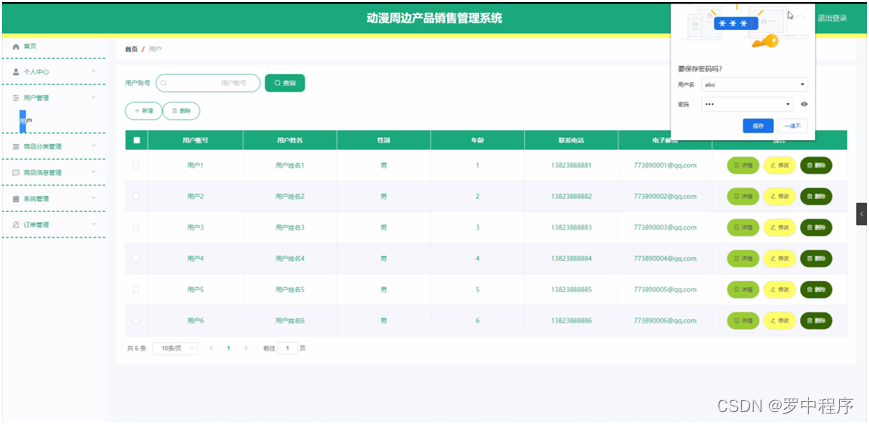This screenshot has width=869, height=424.
Task: Click 删除 for the 用户5 row
Action: (816, 289)
